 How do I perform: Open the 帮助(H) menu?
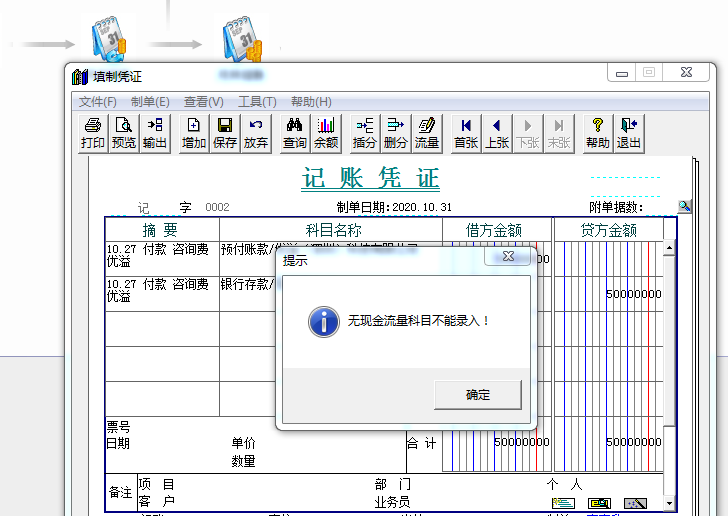[x=311, y=102]
